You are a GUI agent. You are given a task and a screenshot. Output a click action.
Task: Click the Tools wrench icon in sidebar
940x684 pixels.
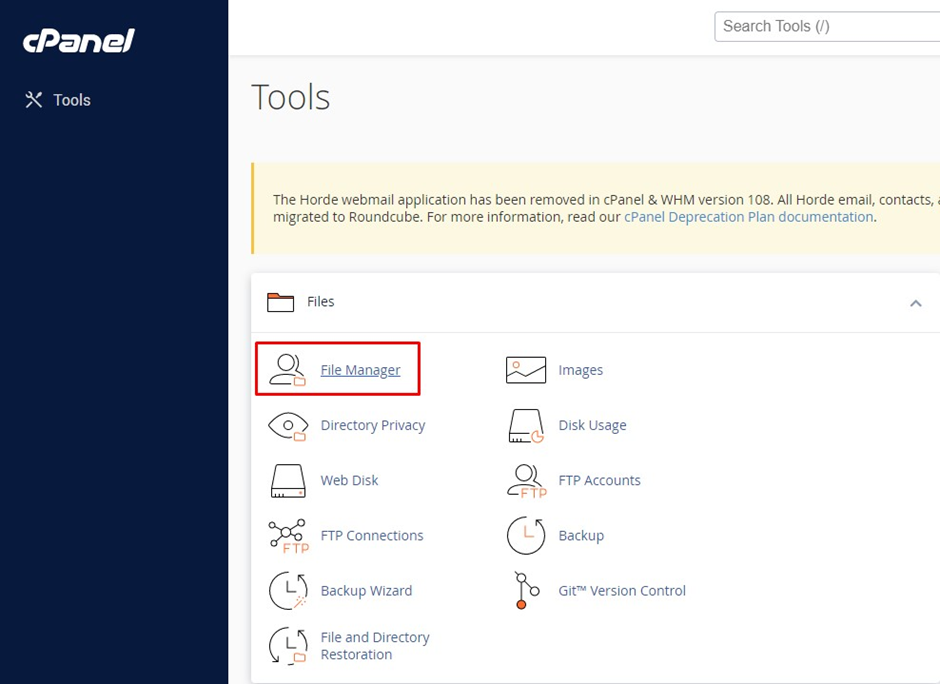click(x=34, y=100)
